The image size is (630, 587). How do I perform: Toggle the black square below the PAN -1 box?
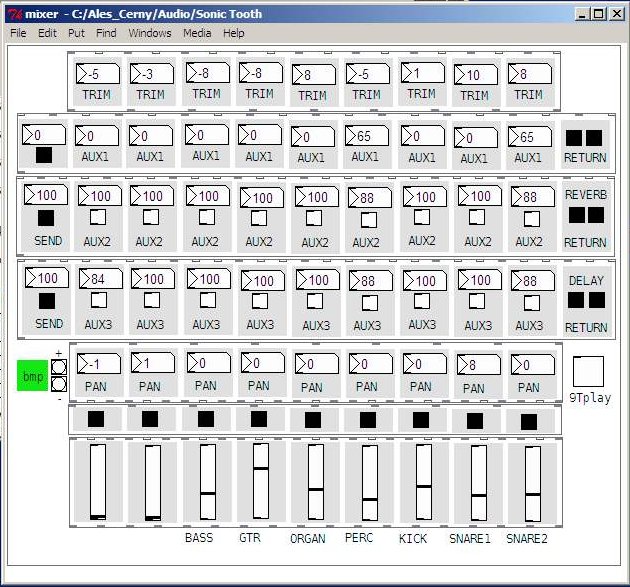point(96,419)
